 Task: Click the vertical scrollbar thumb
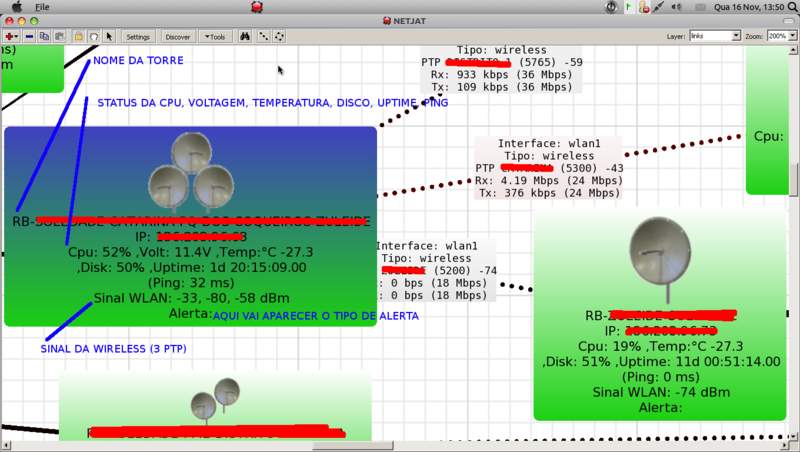[x=793, y=180]
